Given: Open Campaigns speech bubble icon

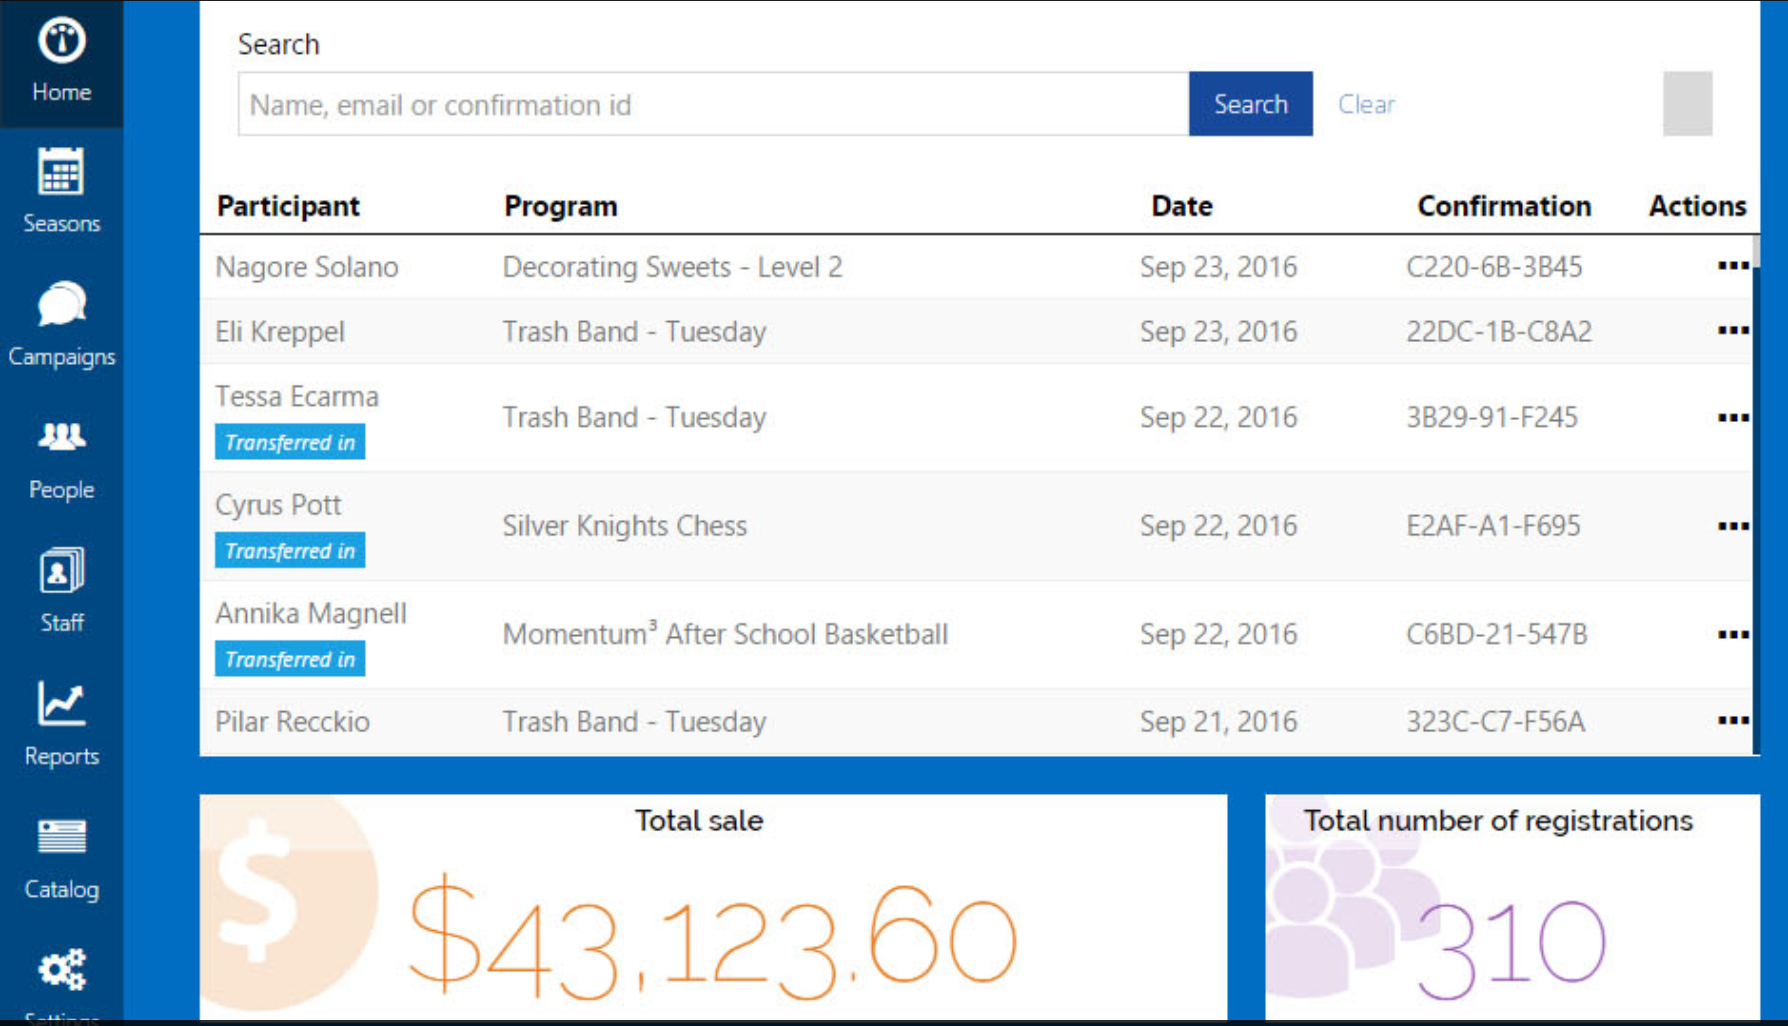Looking at the screenshot, I should coord(61,305).
